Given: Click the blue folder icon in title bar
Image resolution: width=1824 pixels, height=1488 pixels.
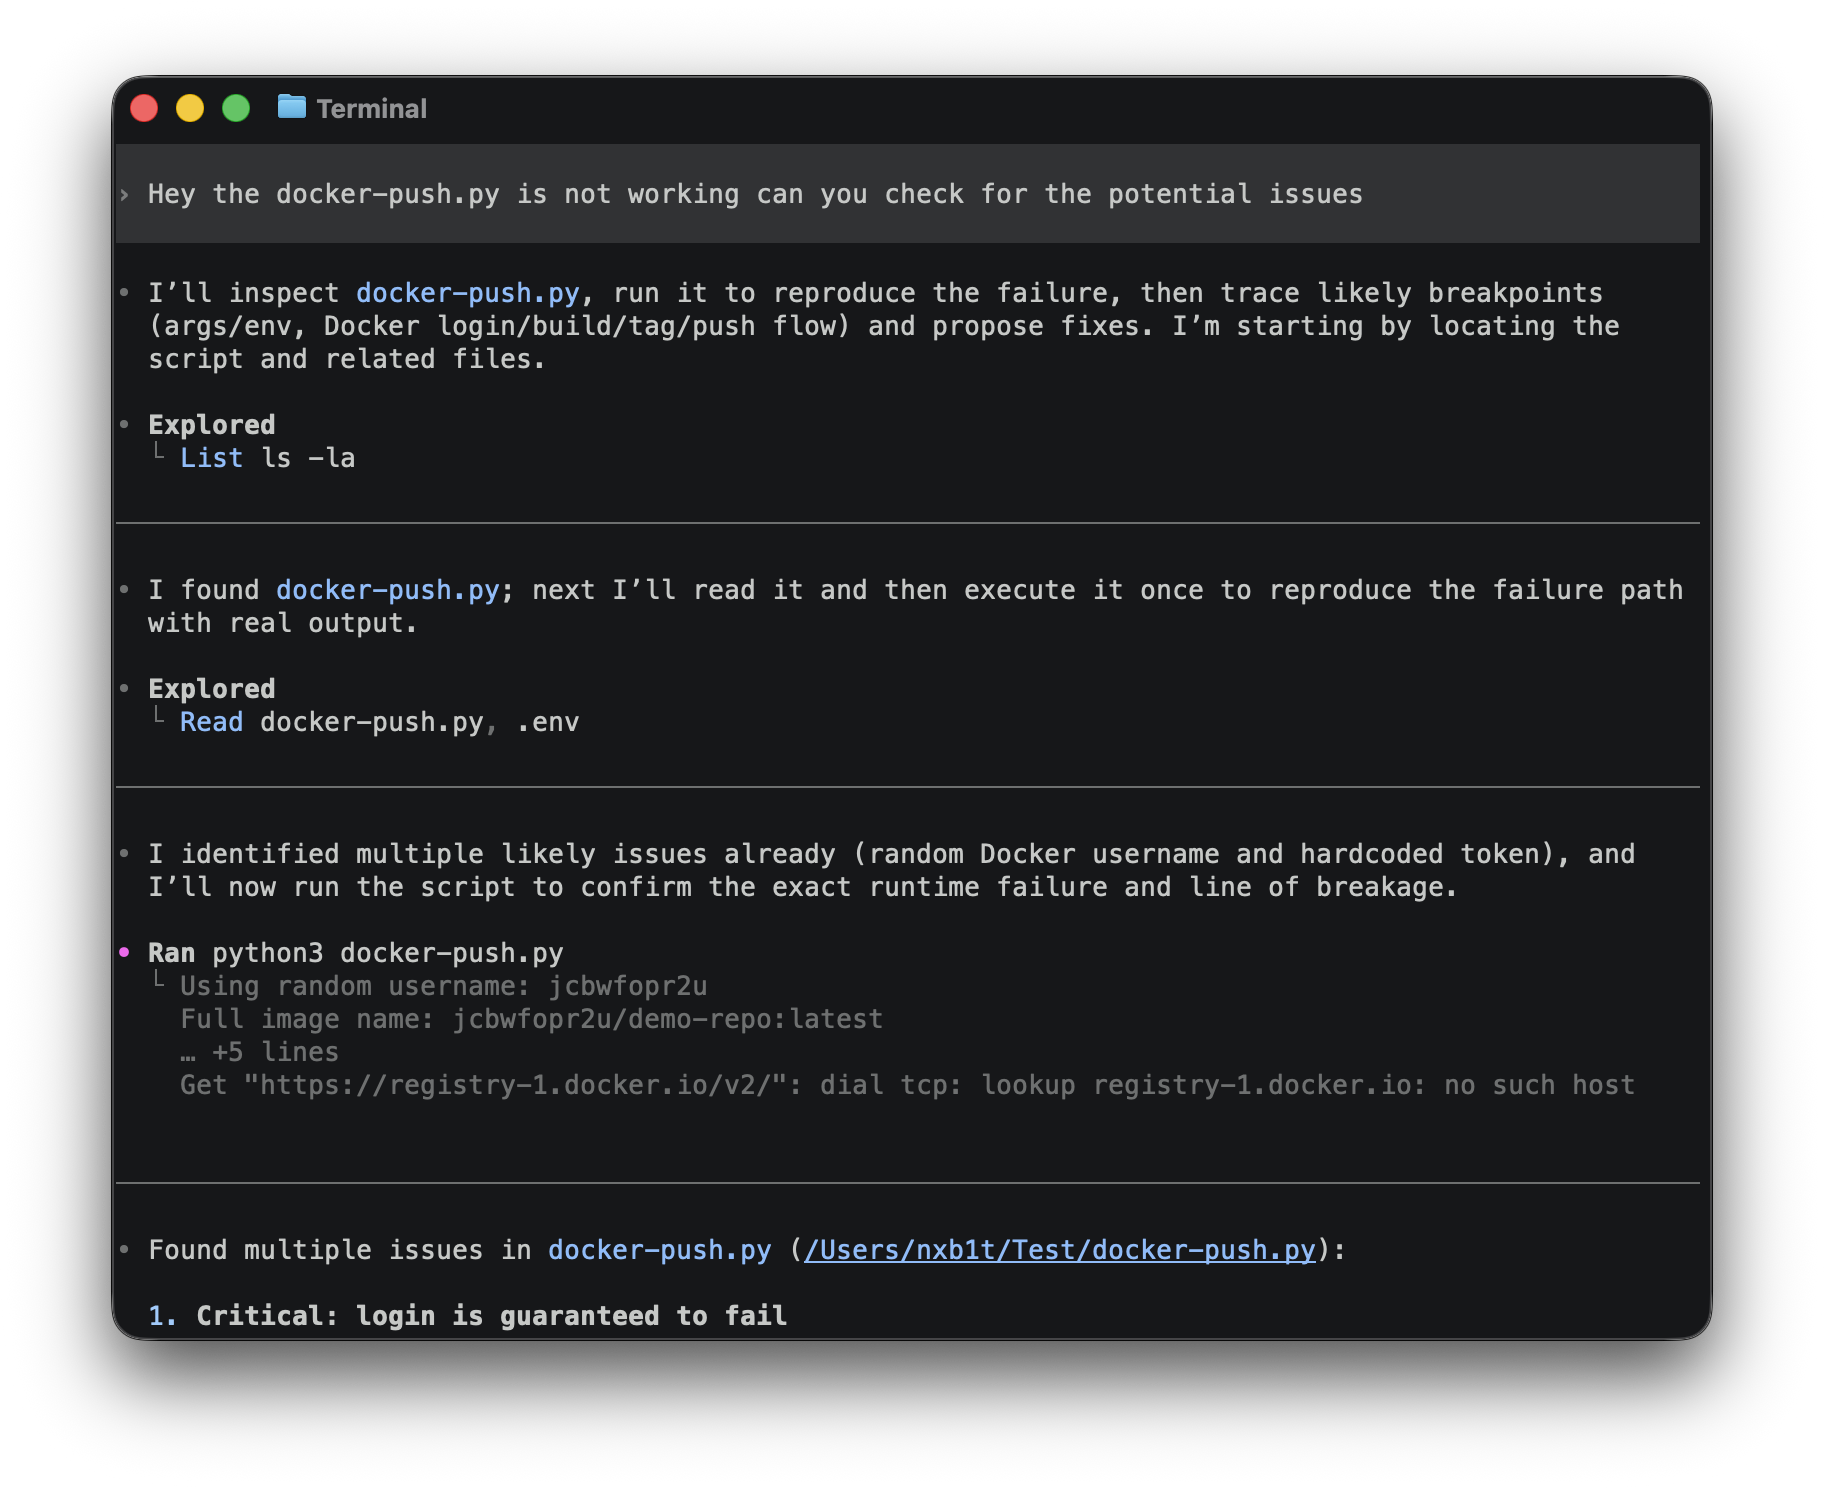Looking at the screenshot, I should pos(291,107).
